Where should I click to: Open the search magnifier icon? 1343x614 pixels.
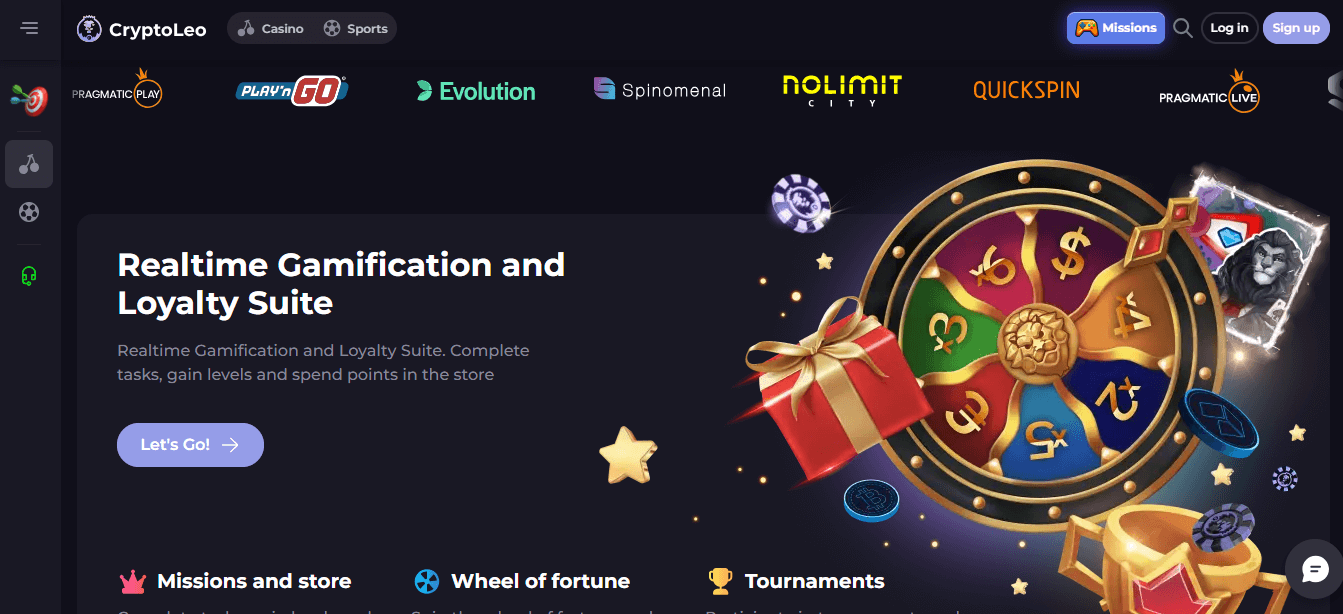[1183, 28]
